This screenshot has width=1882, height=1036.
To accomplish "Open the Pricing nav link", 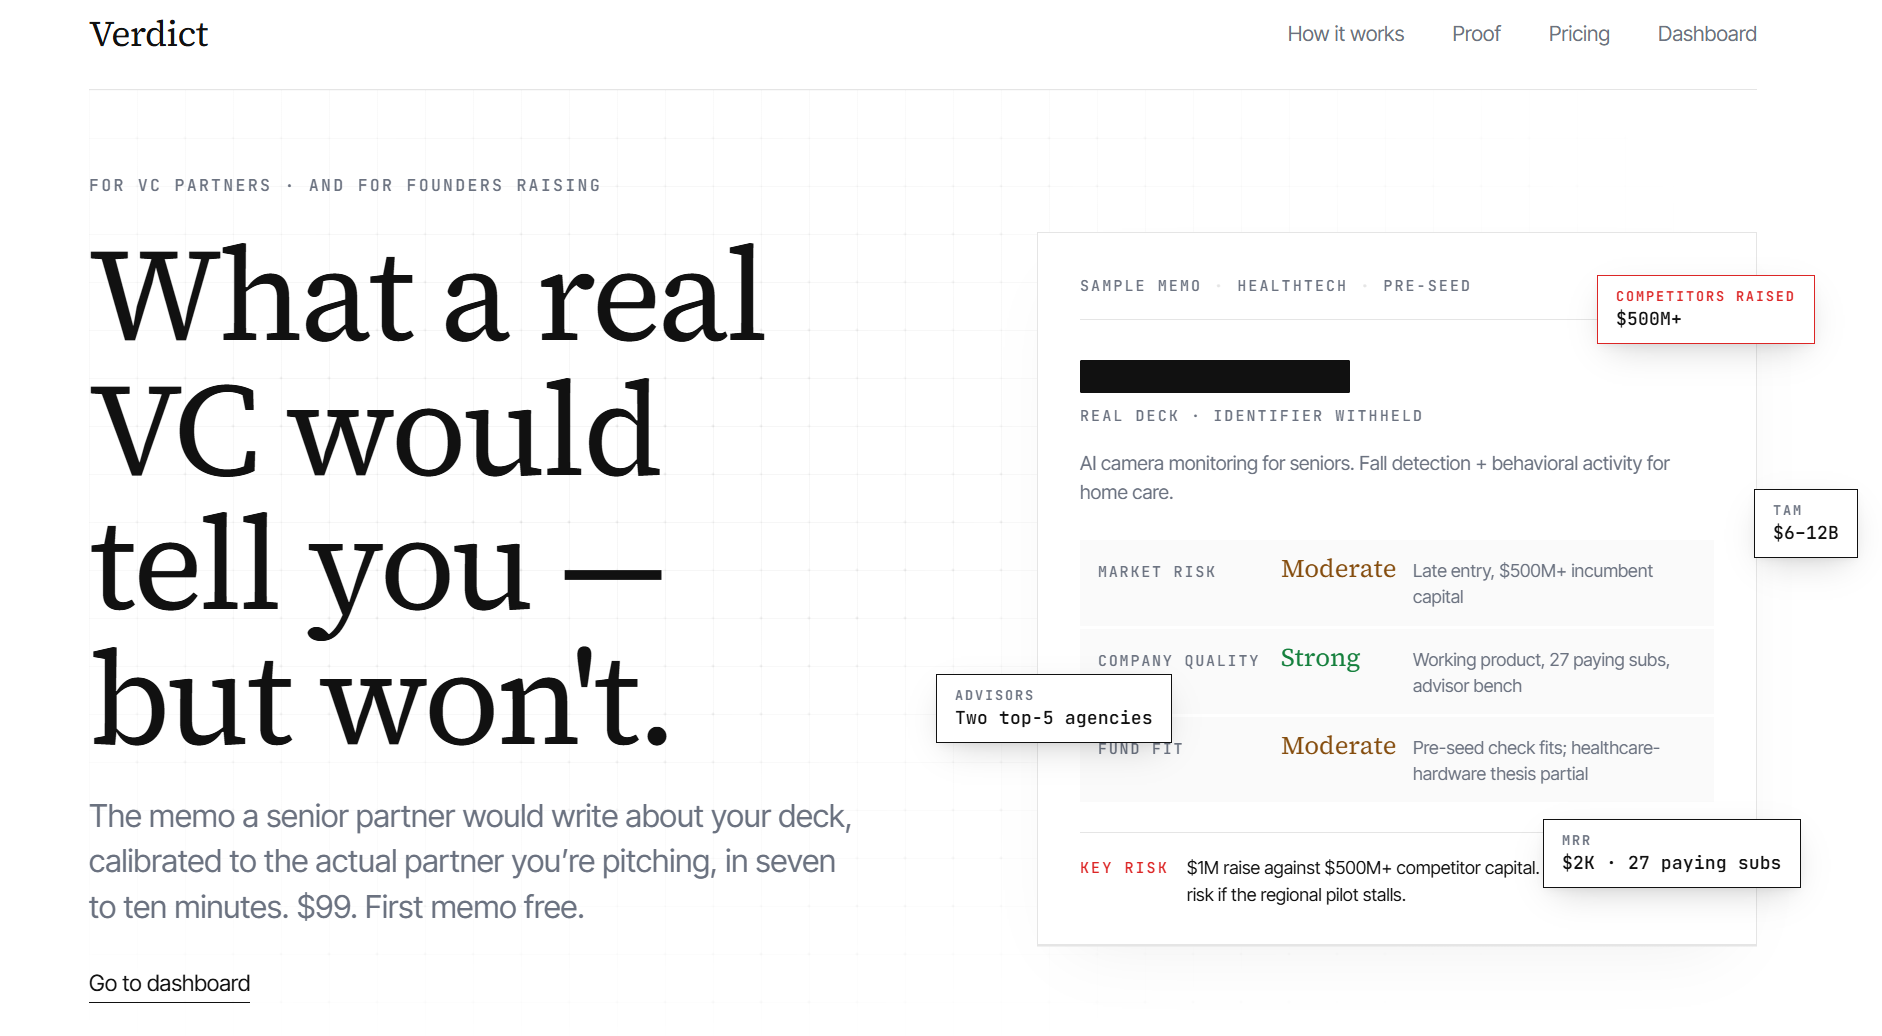I will (1579, 34).
